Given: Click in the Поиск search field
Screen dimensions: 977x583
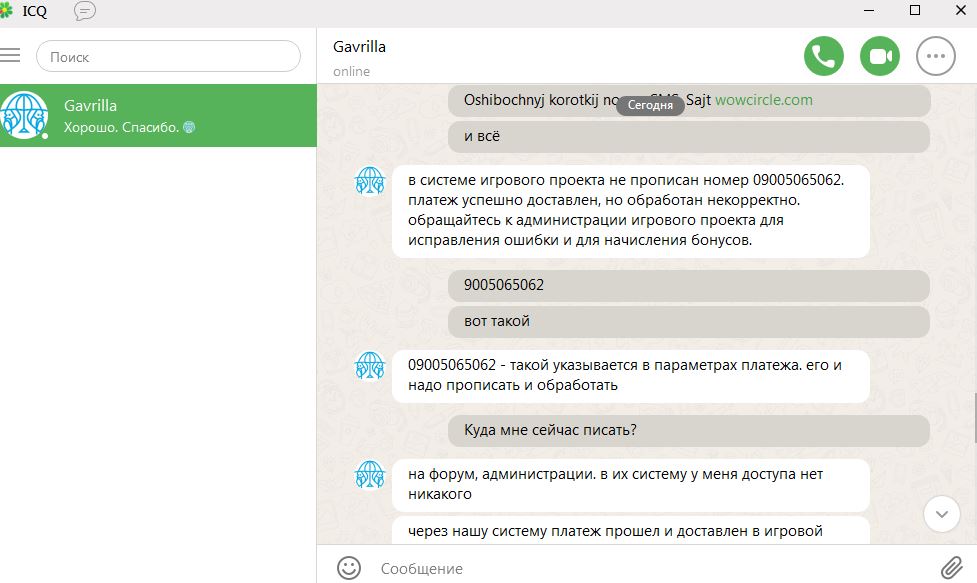Looking at the screenshot, I should [168, 57].
